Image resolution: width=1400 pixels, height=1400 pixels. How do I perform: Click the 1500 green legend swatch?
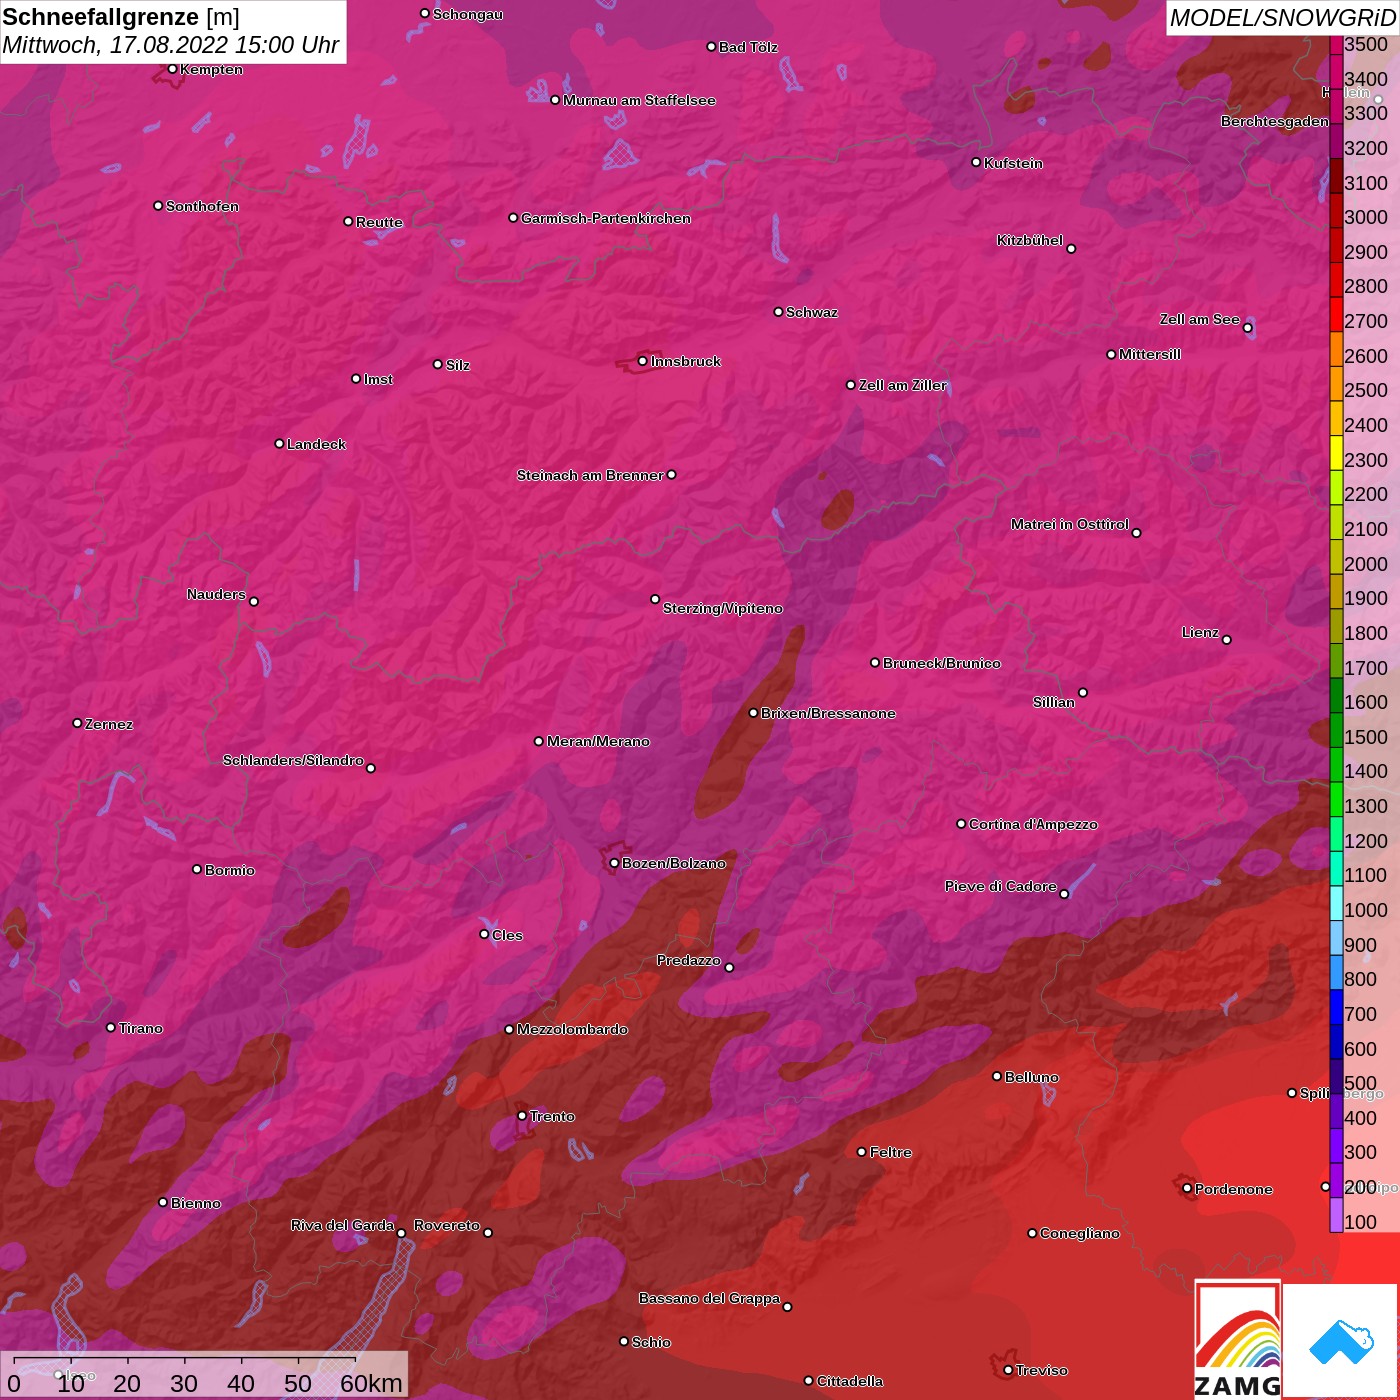point(1336,731)
